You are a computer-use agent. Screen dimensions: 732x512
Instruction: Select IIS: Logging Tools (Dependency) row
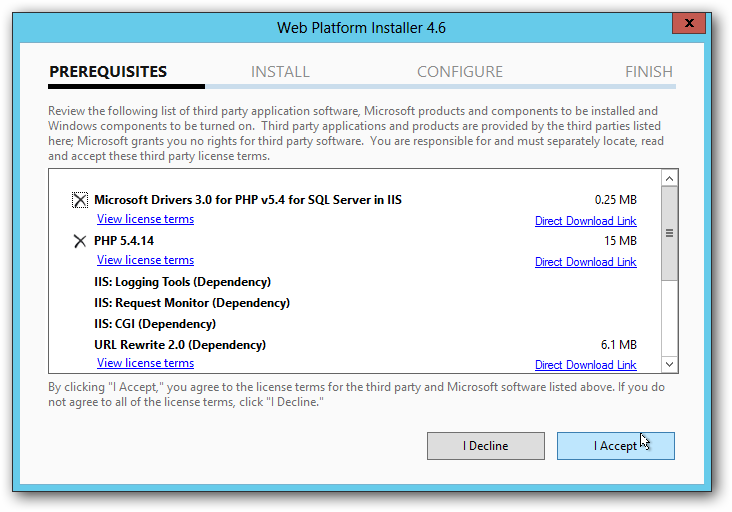[183, 282]
